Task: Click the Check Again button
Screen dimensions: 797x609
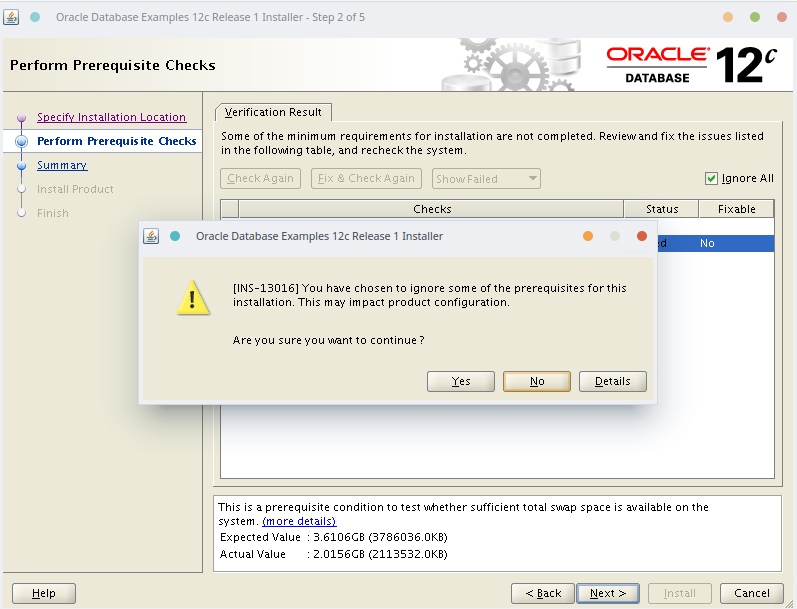Action: click(260, 178)
